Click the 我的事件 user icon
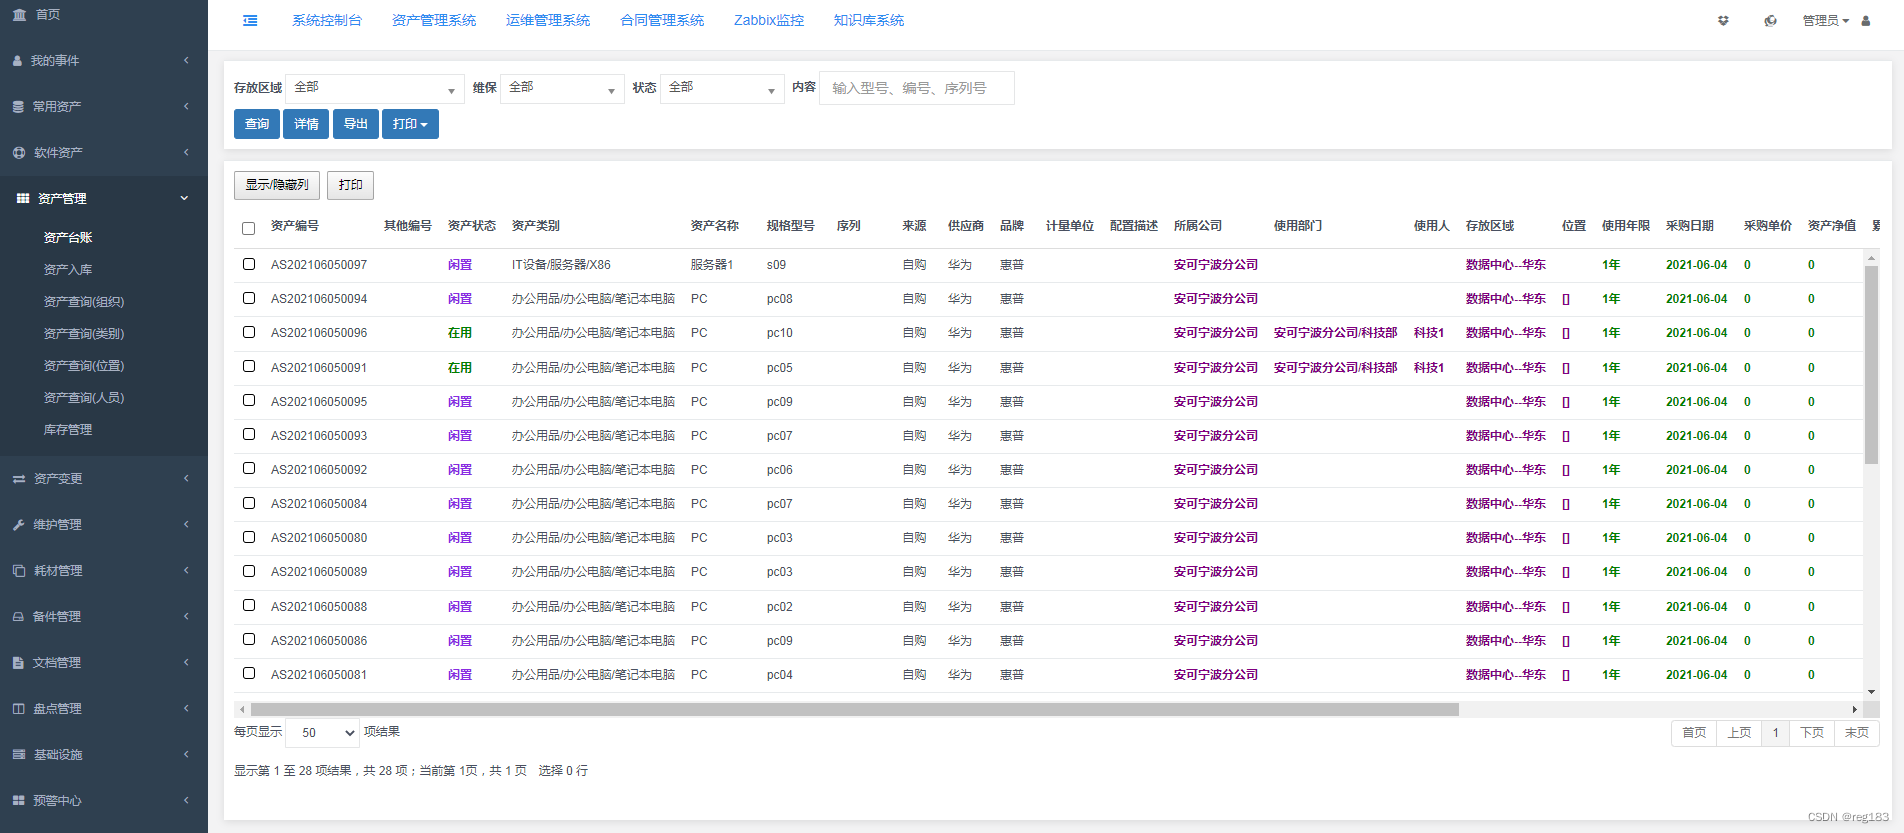Screen dimensions: 1904x833 pyautogui.click(x=18, y=61)
